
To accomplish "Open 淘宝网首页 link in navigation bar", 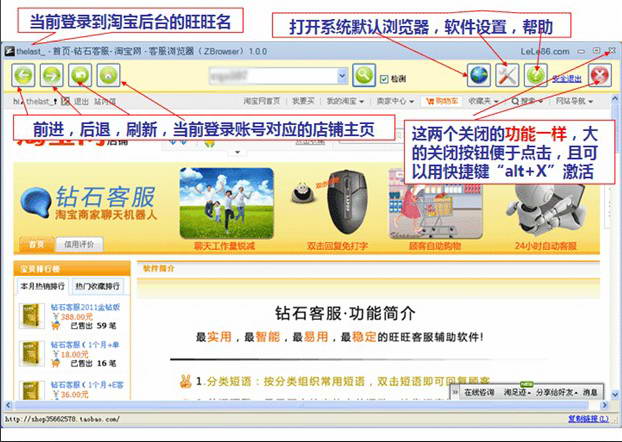I will (262, 101).
